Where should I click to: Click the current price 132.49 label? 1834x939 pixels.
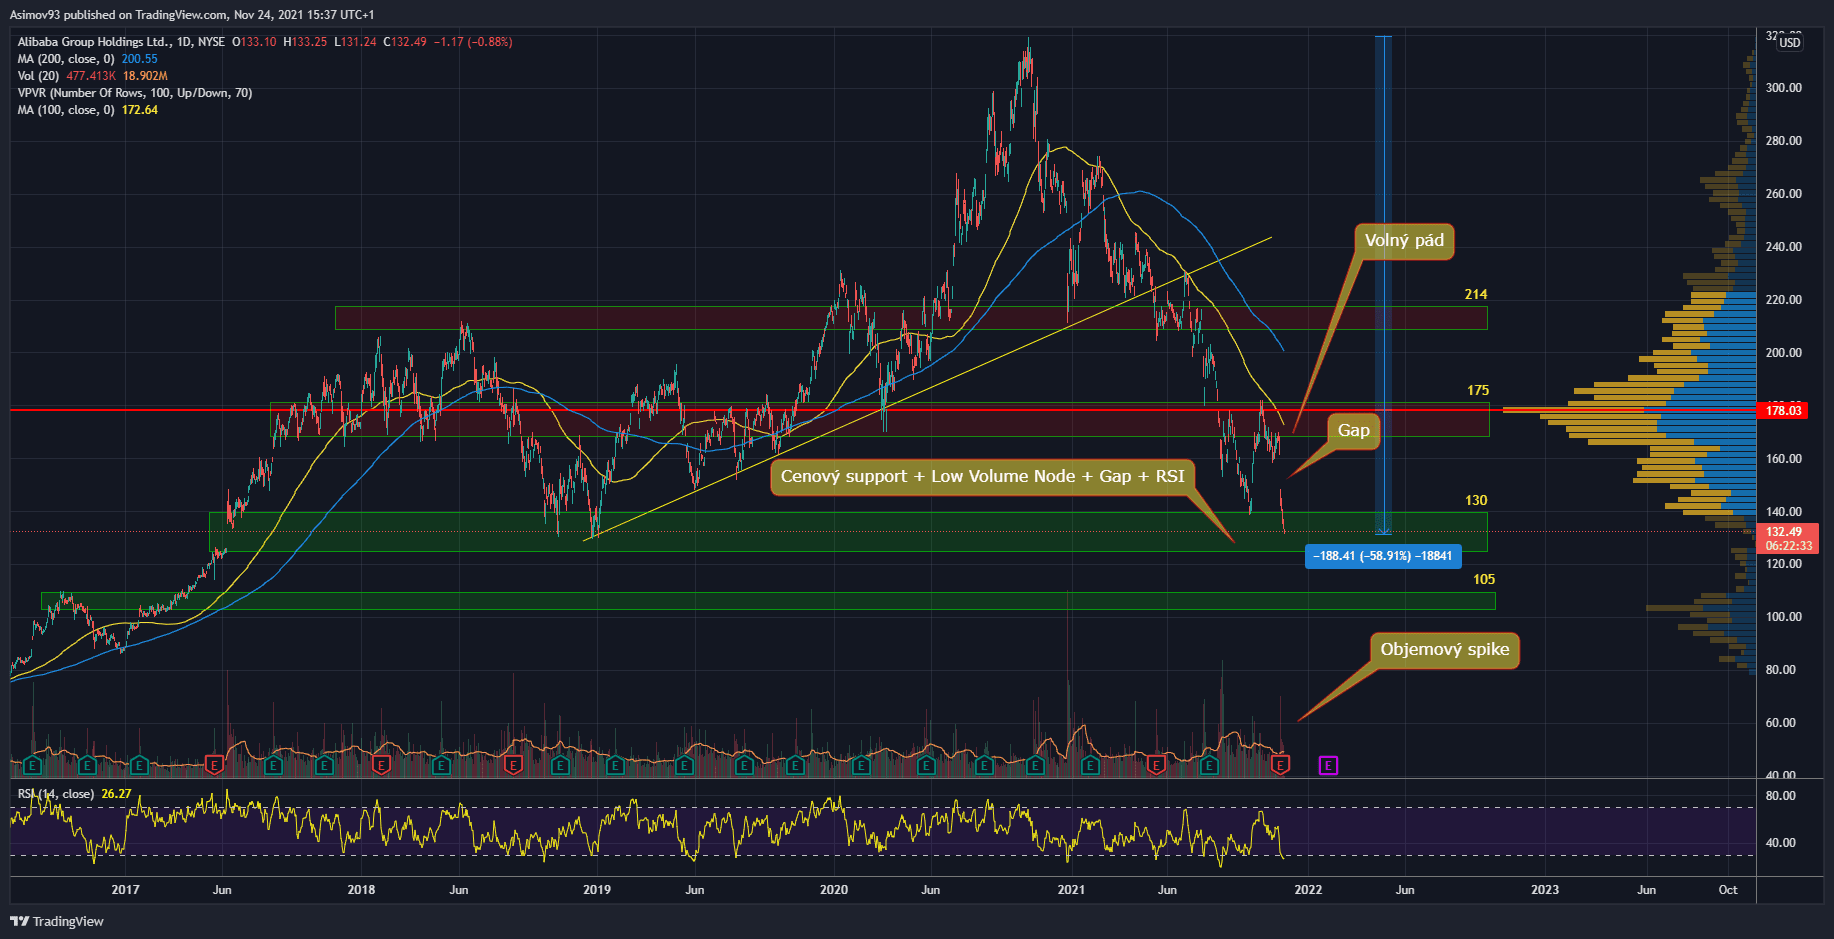click(1784, 532)
